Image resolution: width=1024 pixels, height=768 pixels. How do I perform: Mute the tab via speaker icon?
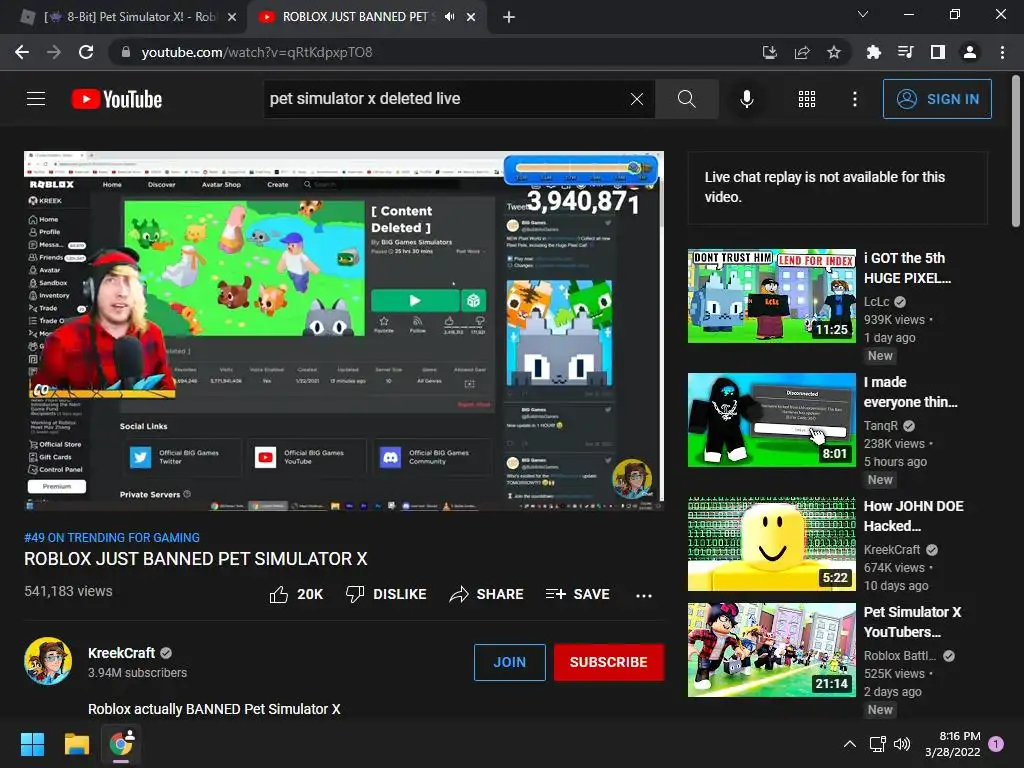click(x=449, y=17)
